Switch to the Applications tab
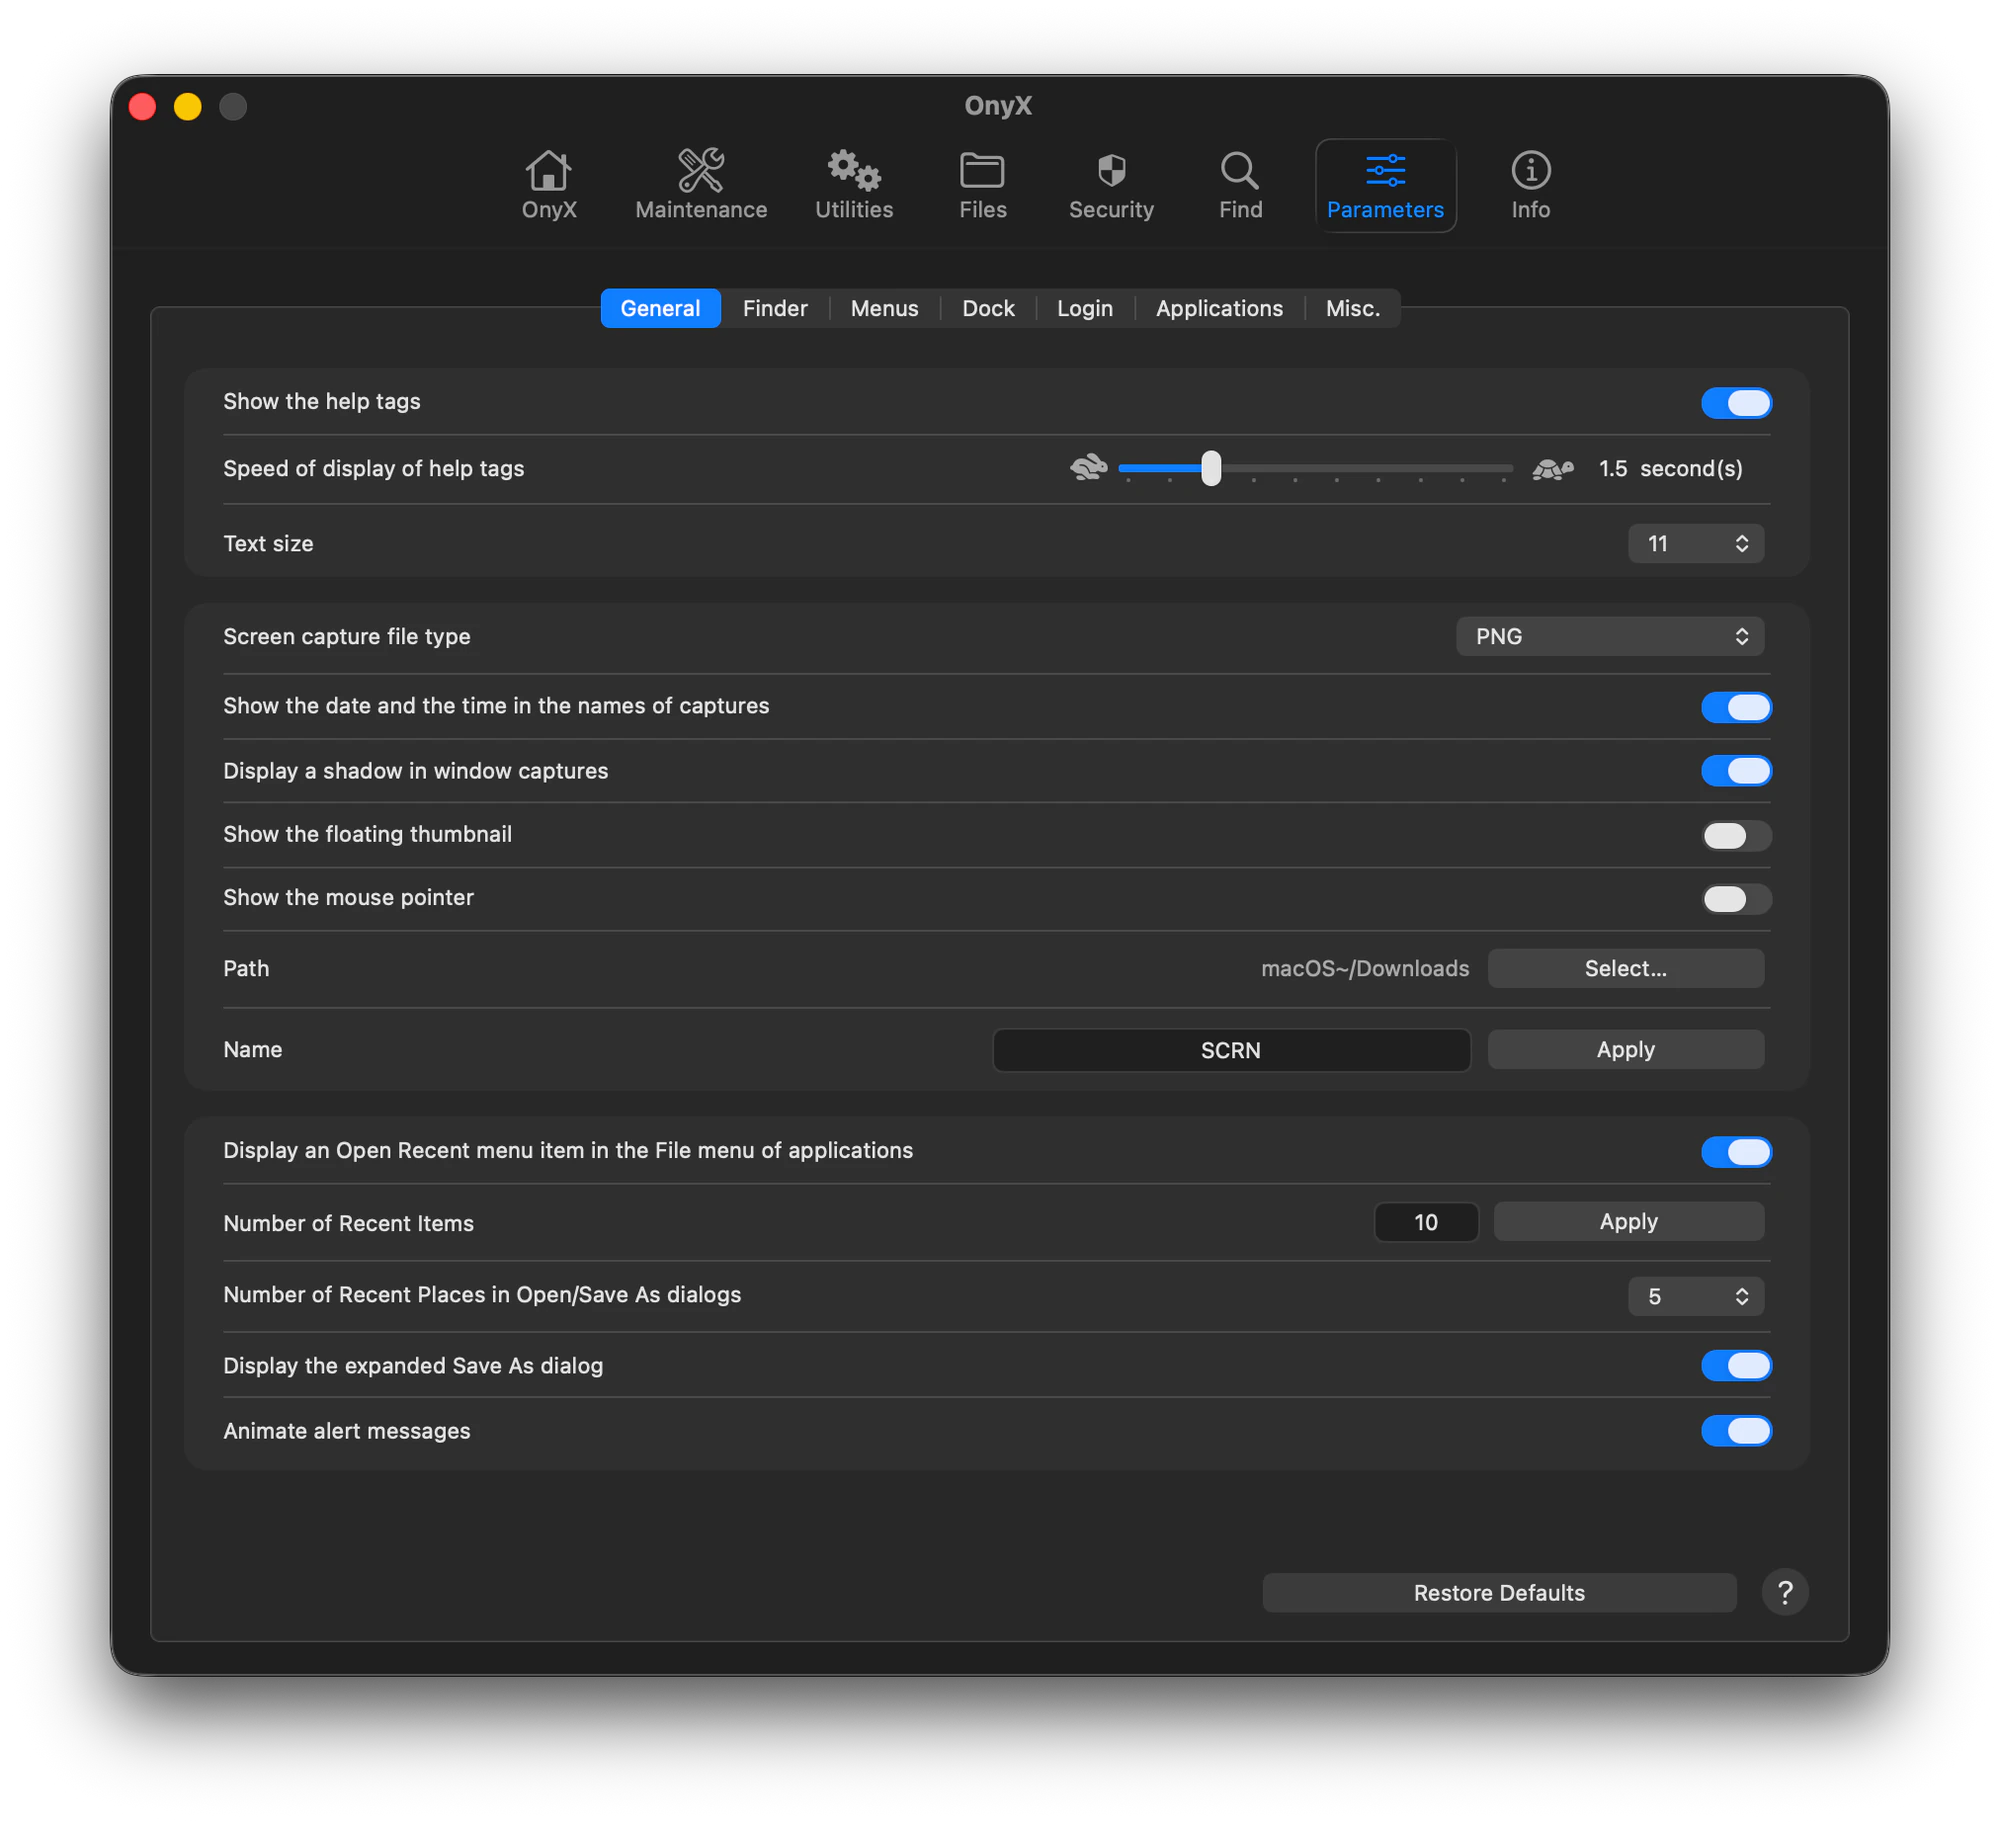 (1219, 308)
